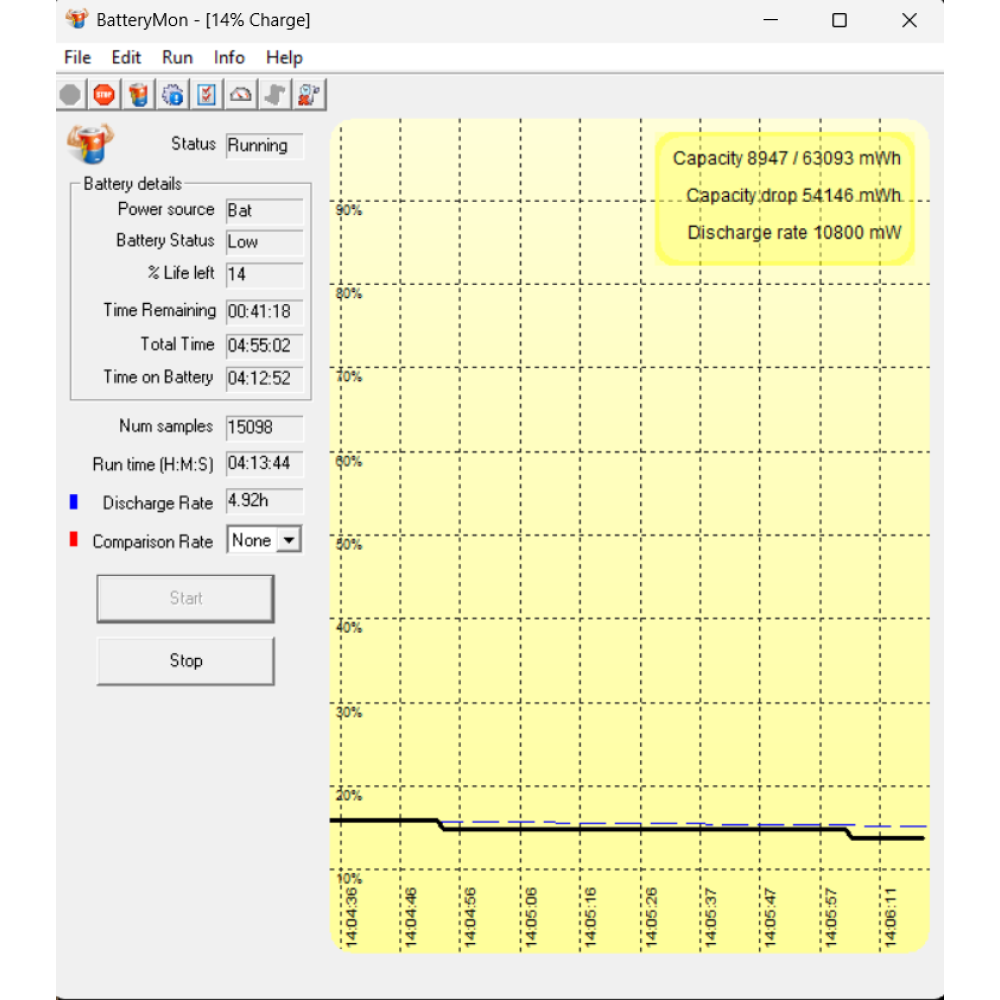Click the gauge meter toolbar icon
This screenshot has height=1000, width=1000.
click(x=240, y=95)
